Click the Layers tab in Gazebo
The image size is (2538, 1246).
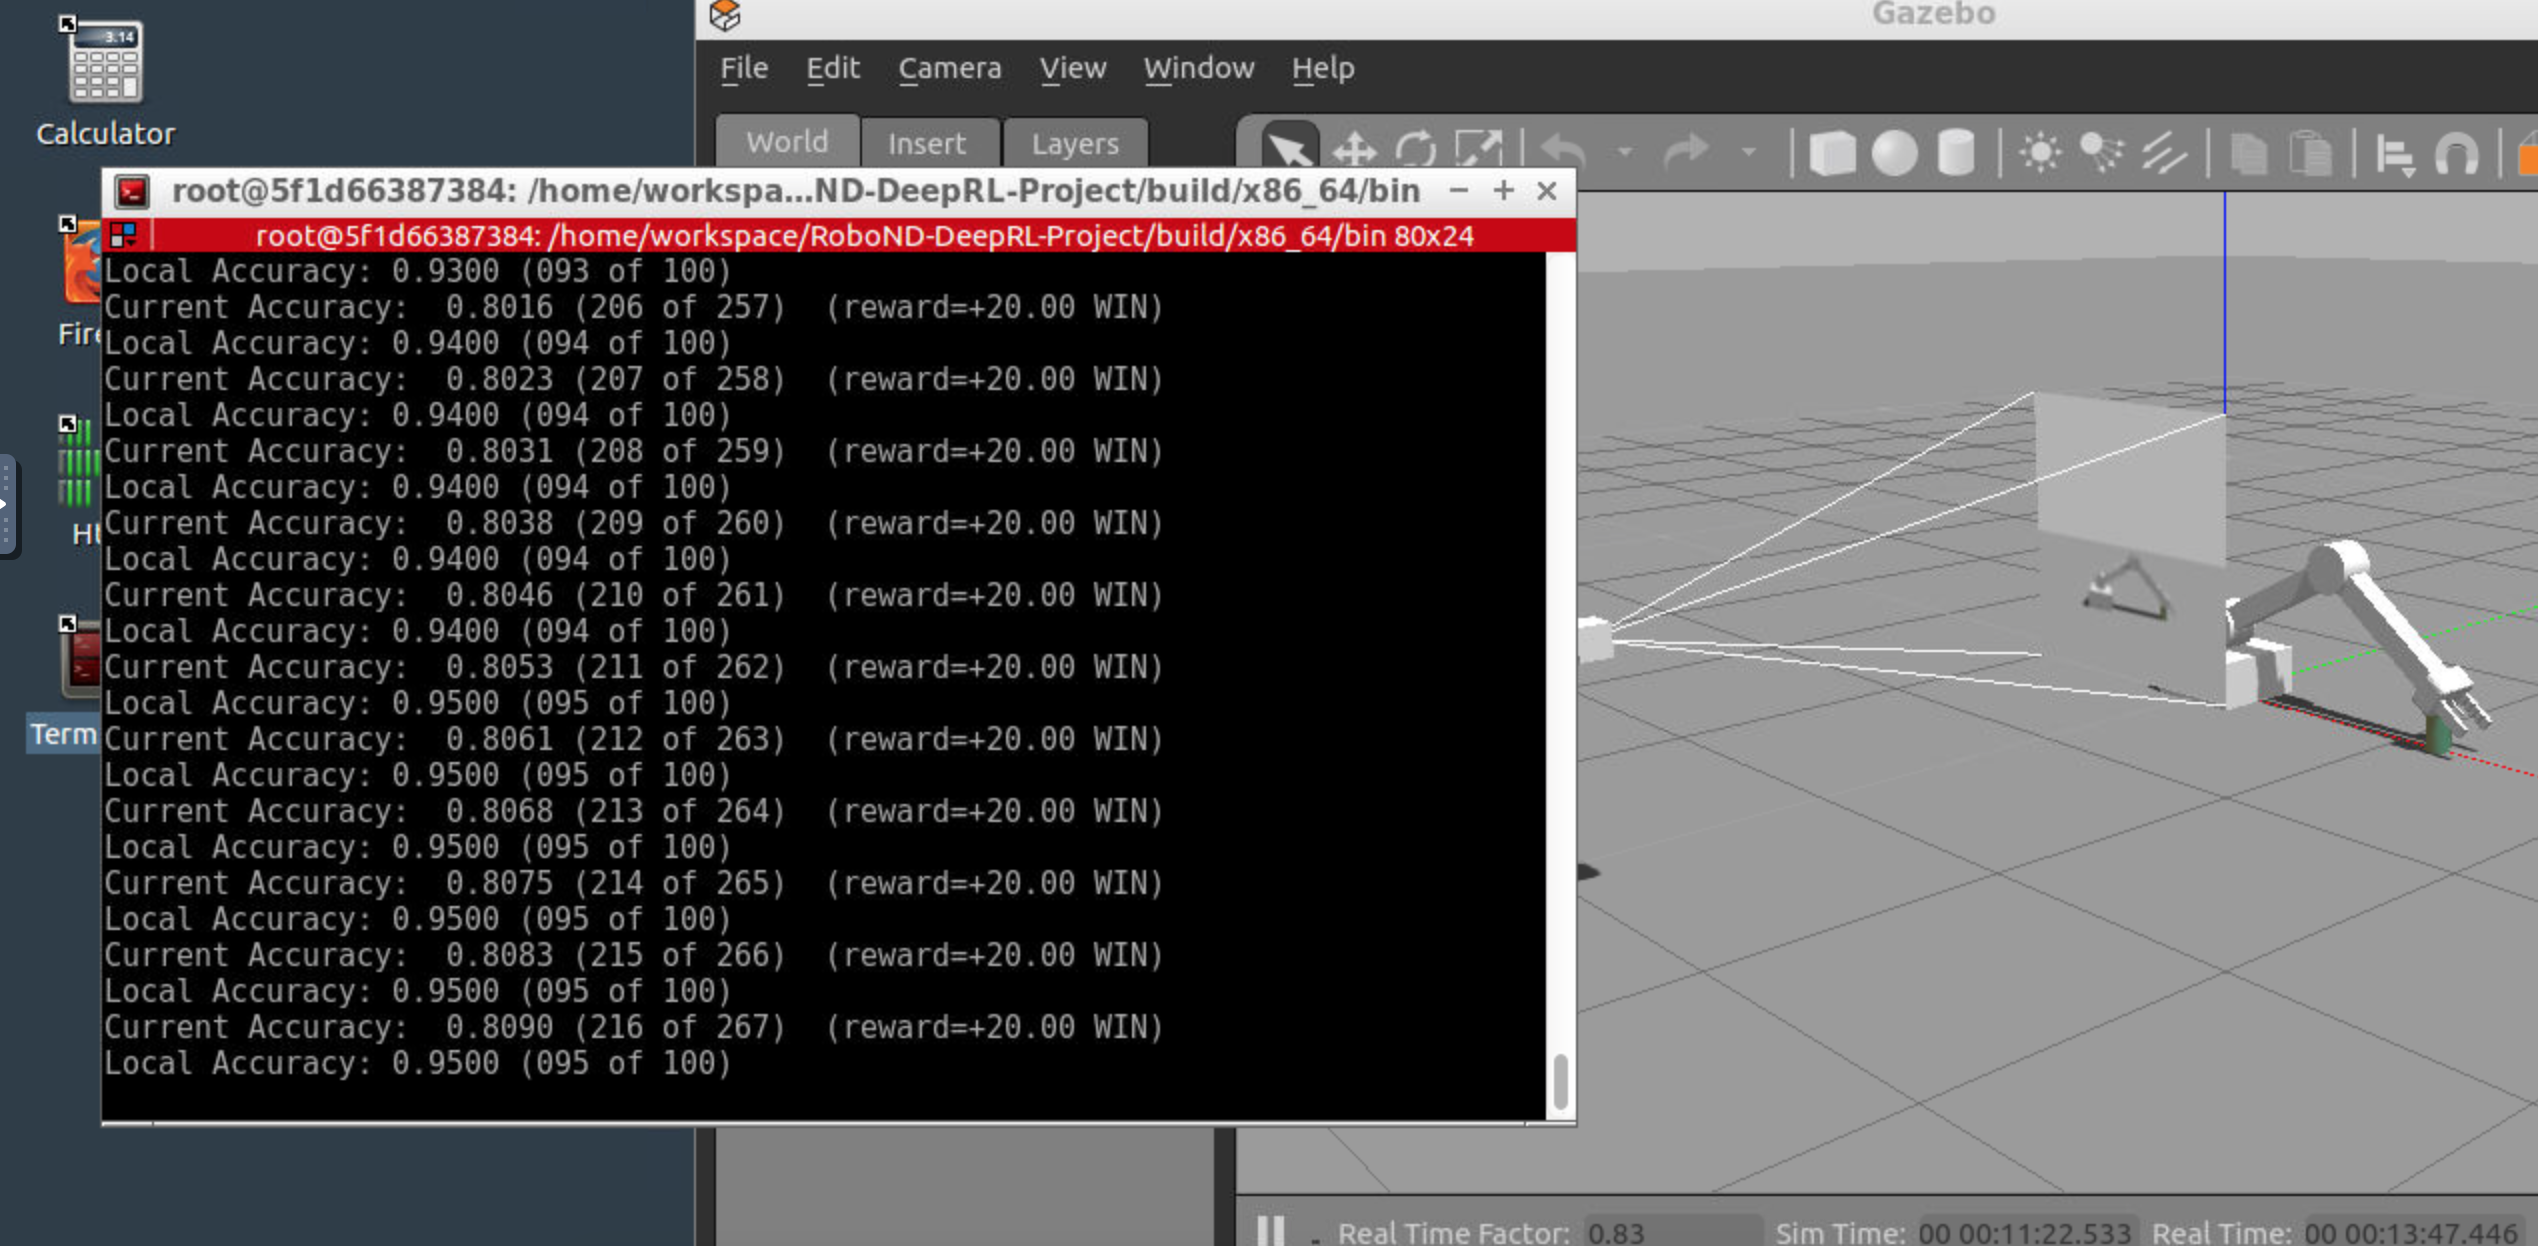[1076, 144]
